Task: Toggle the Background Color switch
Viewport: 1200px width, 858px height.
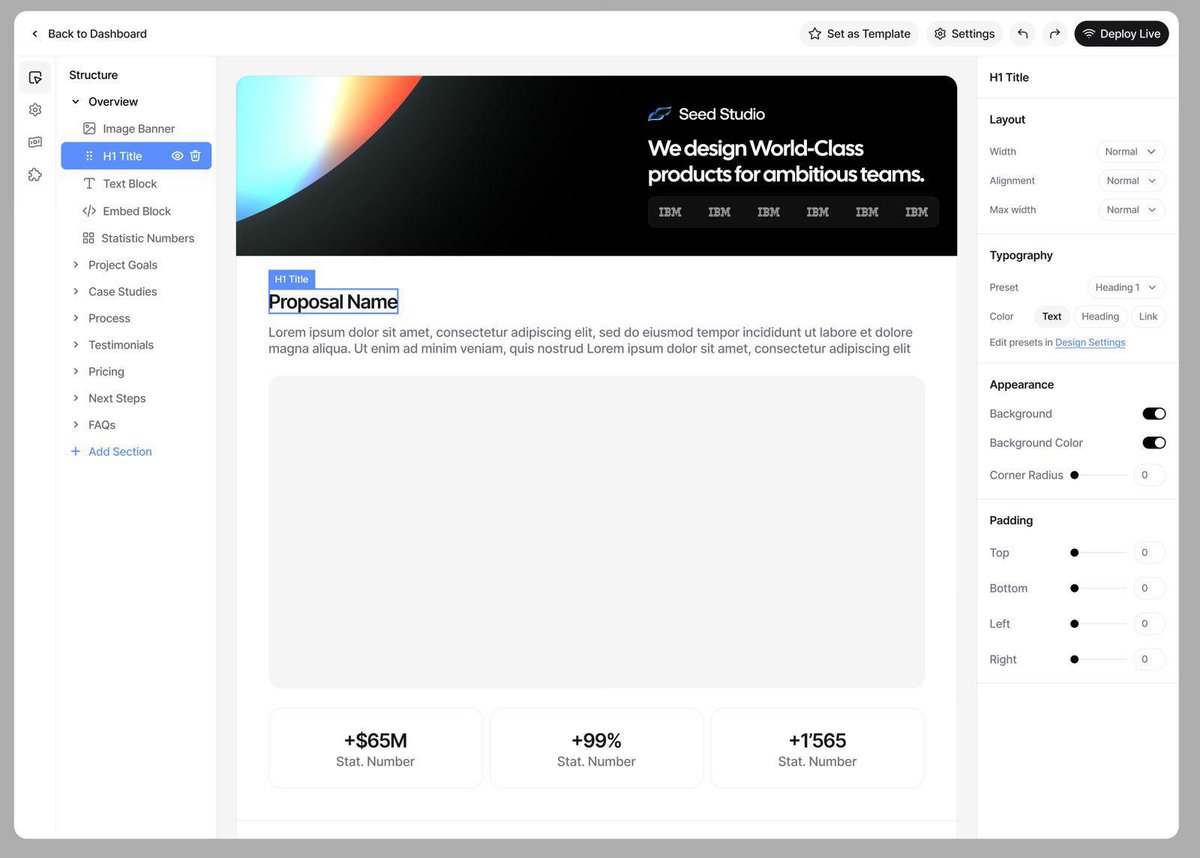Action: [1154, 443]
